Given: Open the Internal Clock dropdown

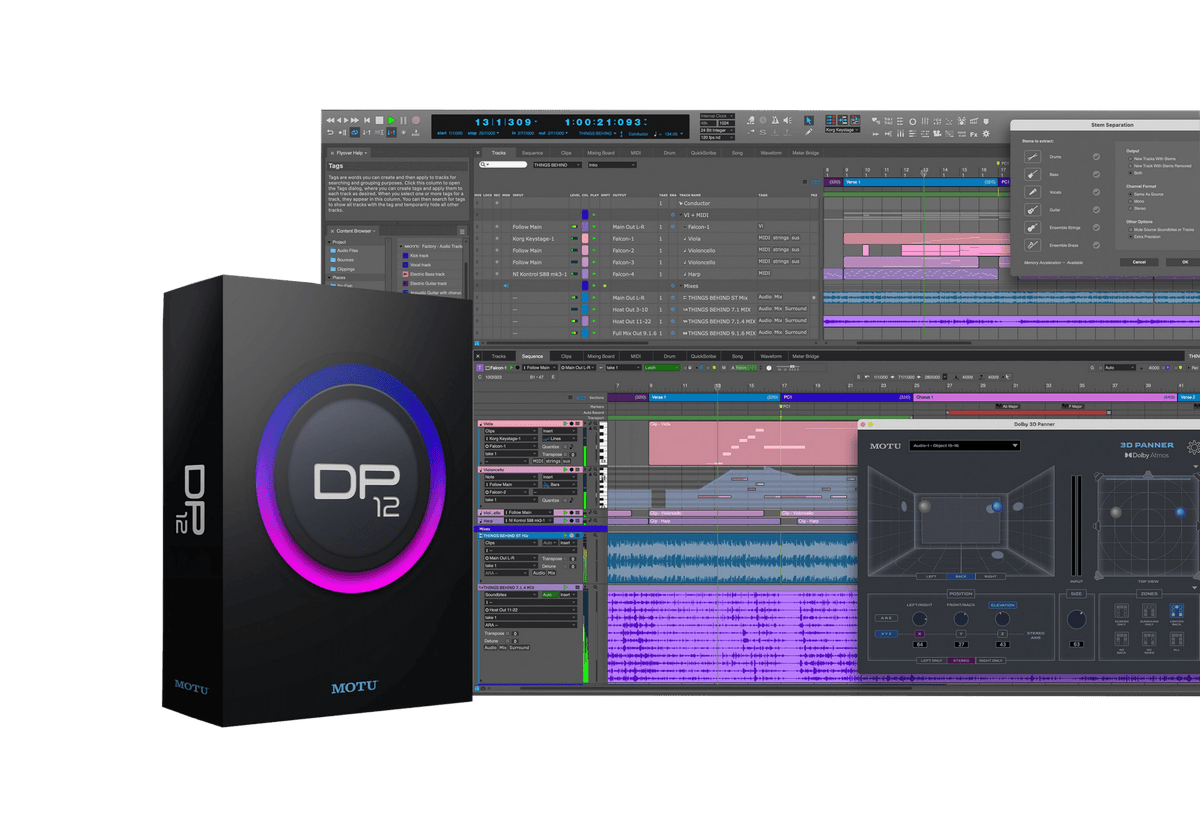Looking at the screenshot, I should (x=715, y=116).
